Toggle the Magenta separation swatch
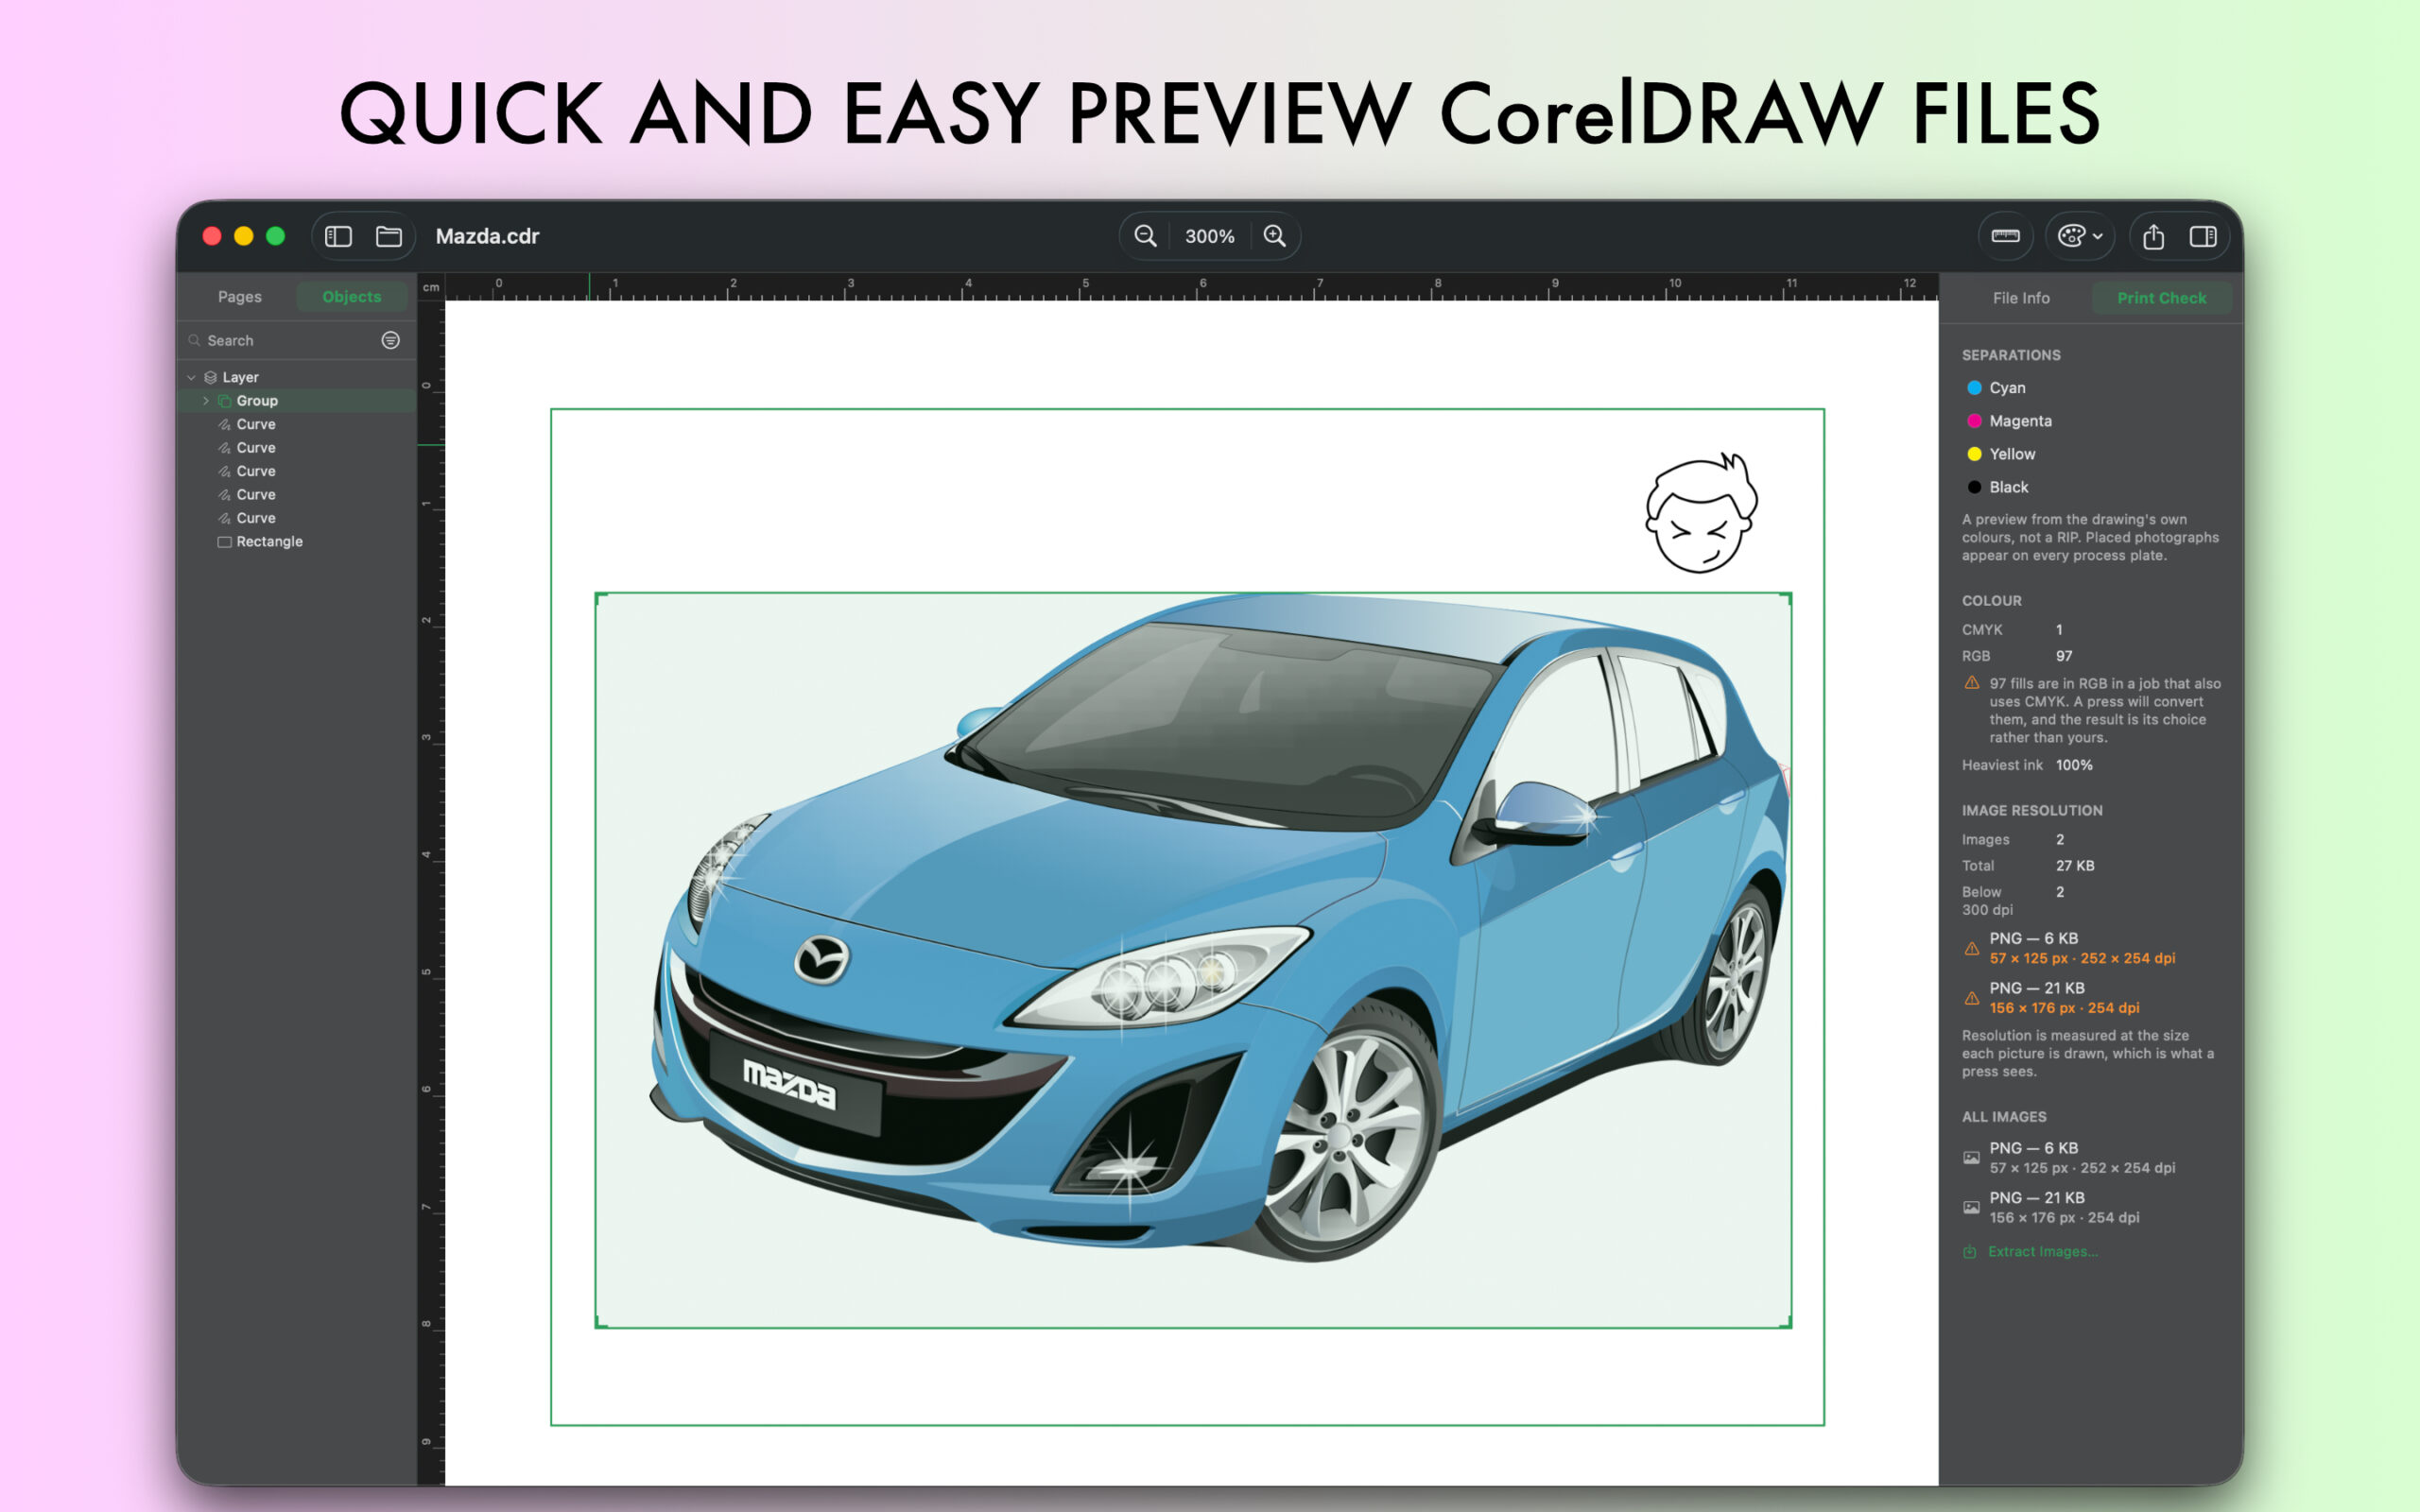Viewport: 2420px width, 1512px height. pyautogui.click(x=1974, y=421)
